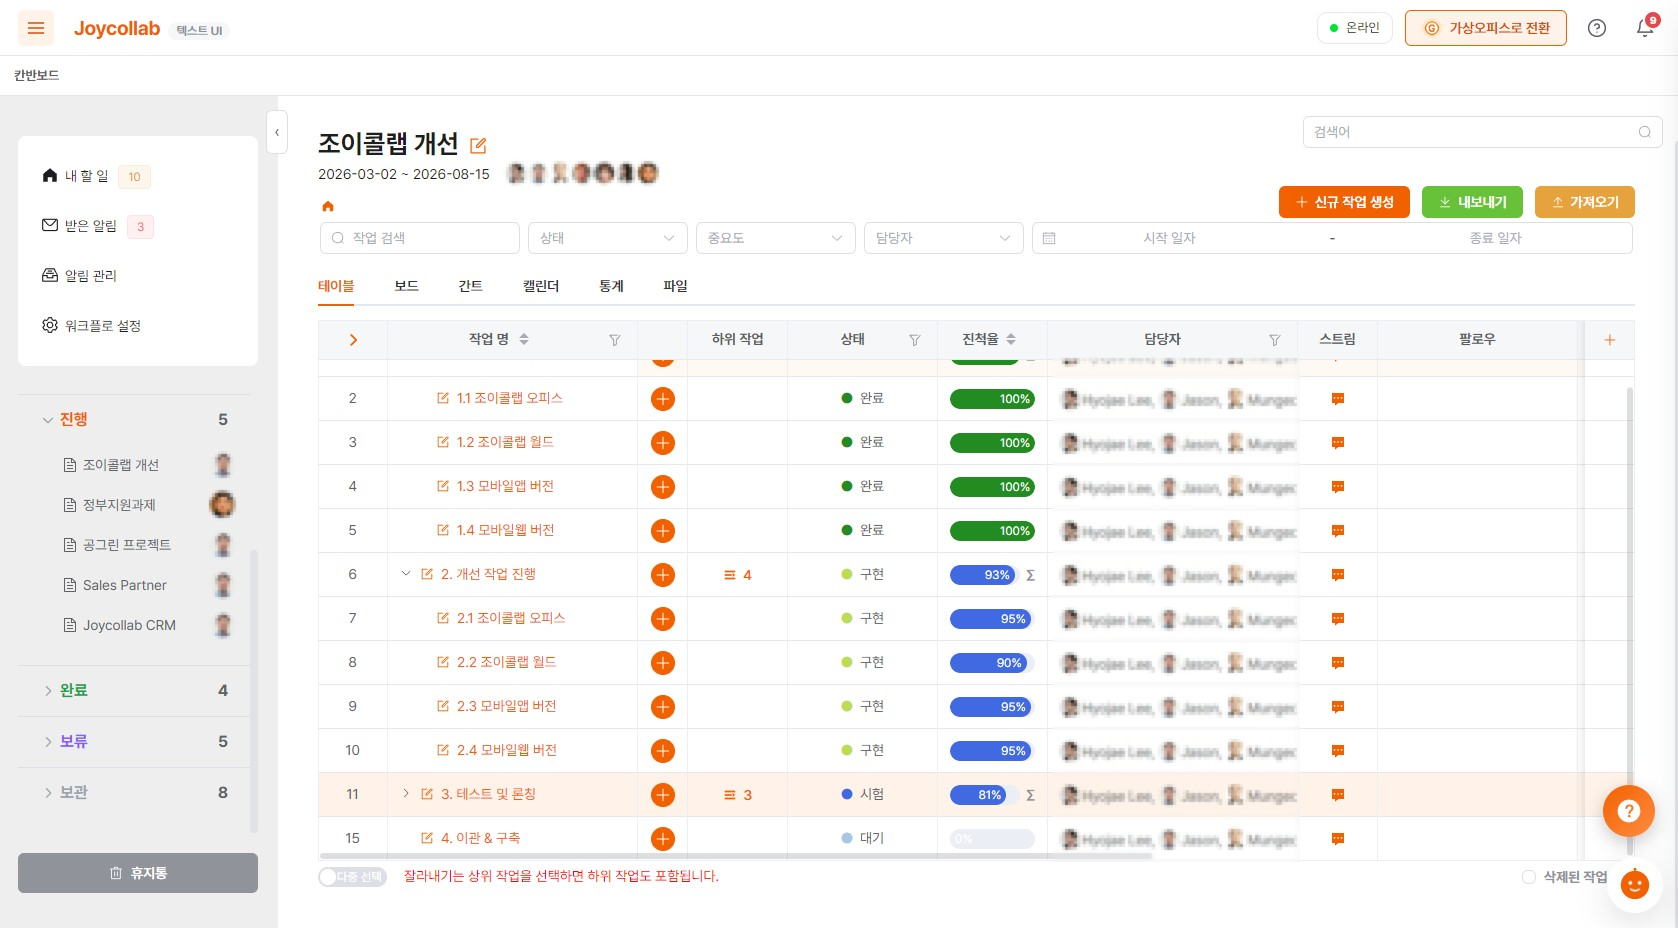
Task: Focus the 검색어 search field
Action: (x=1482, y=132)
